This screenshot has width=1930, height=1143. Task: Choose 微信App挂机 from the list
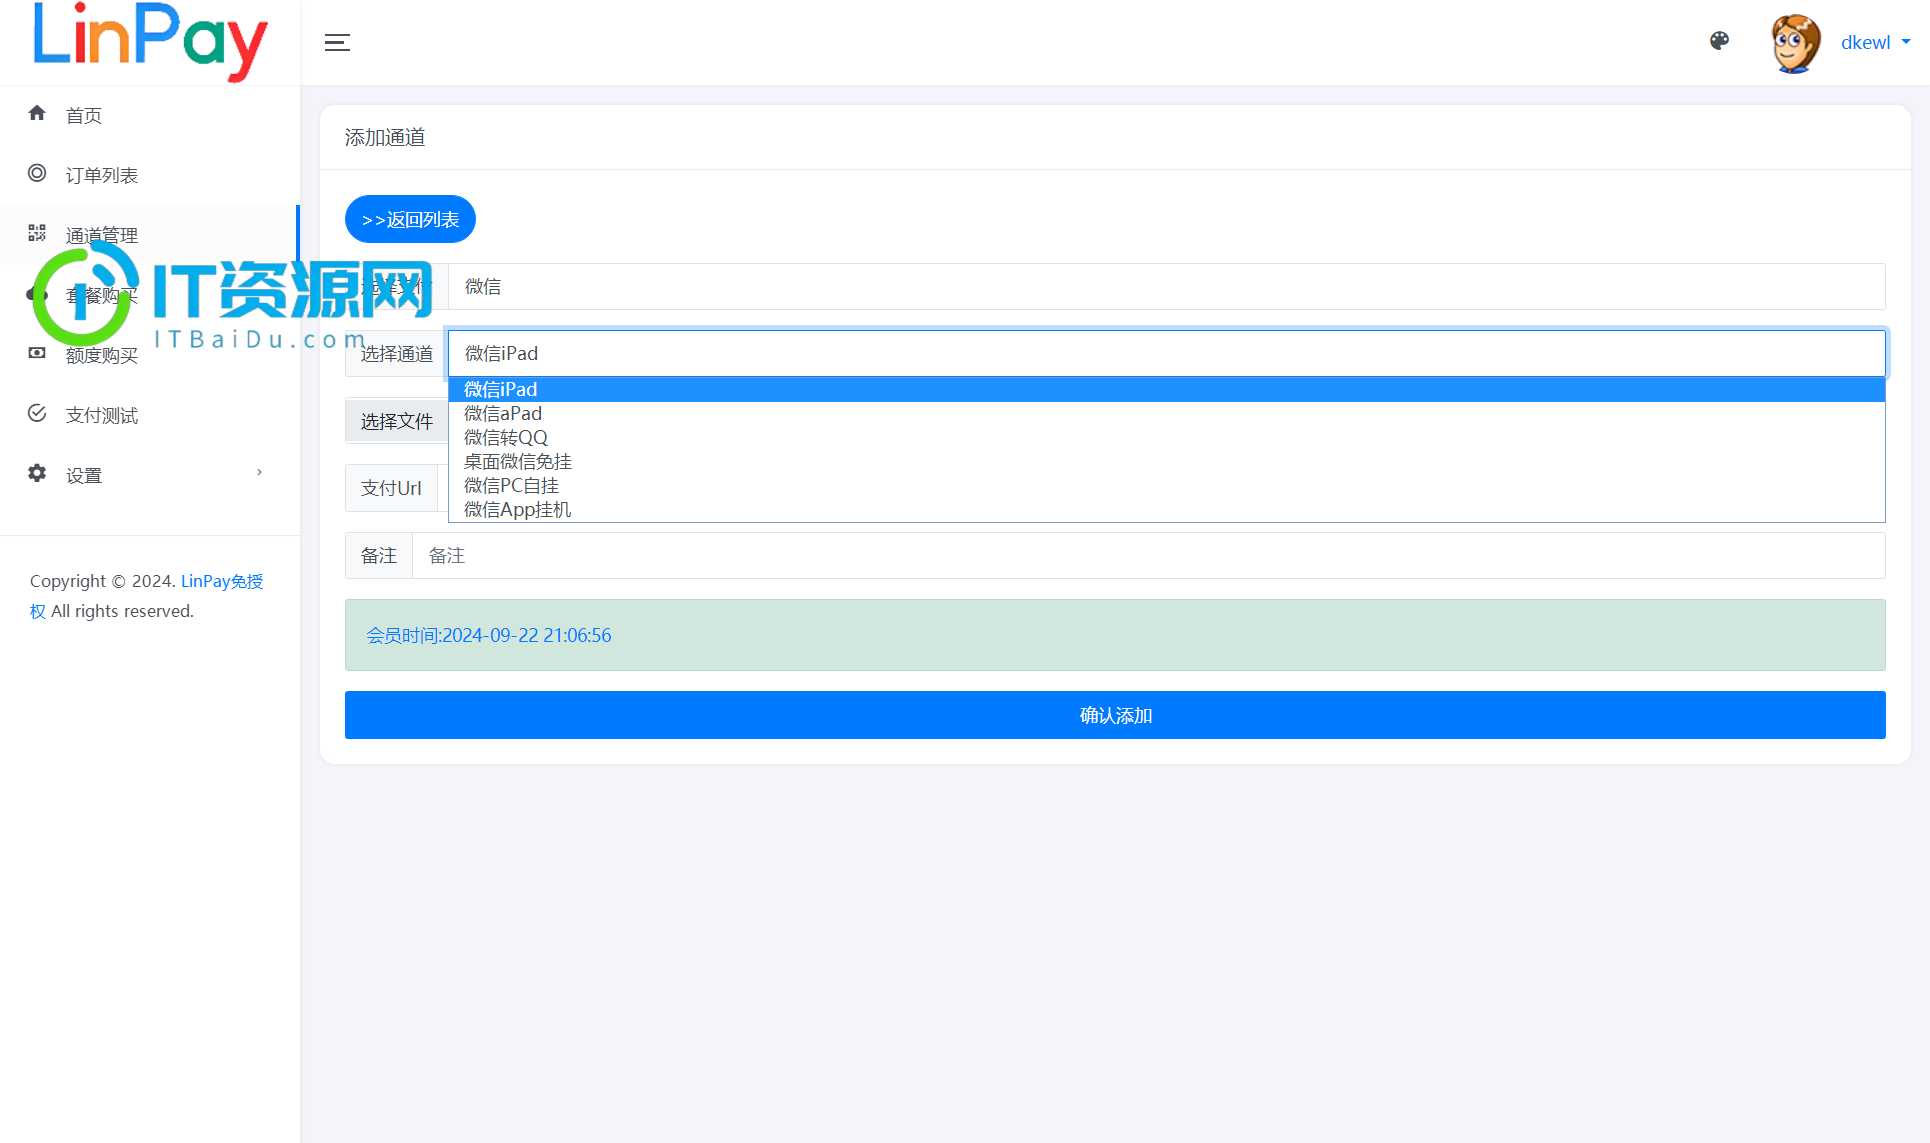[x=1166, y=509]
